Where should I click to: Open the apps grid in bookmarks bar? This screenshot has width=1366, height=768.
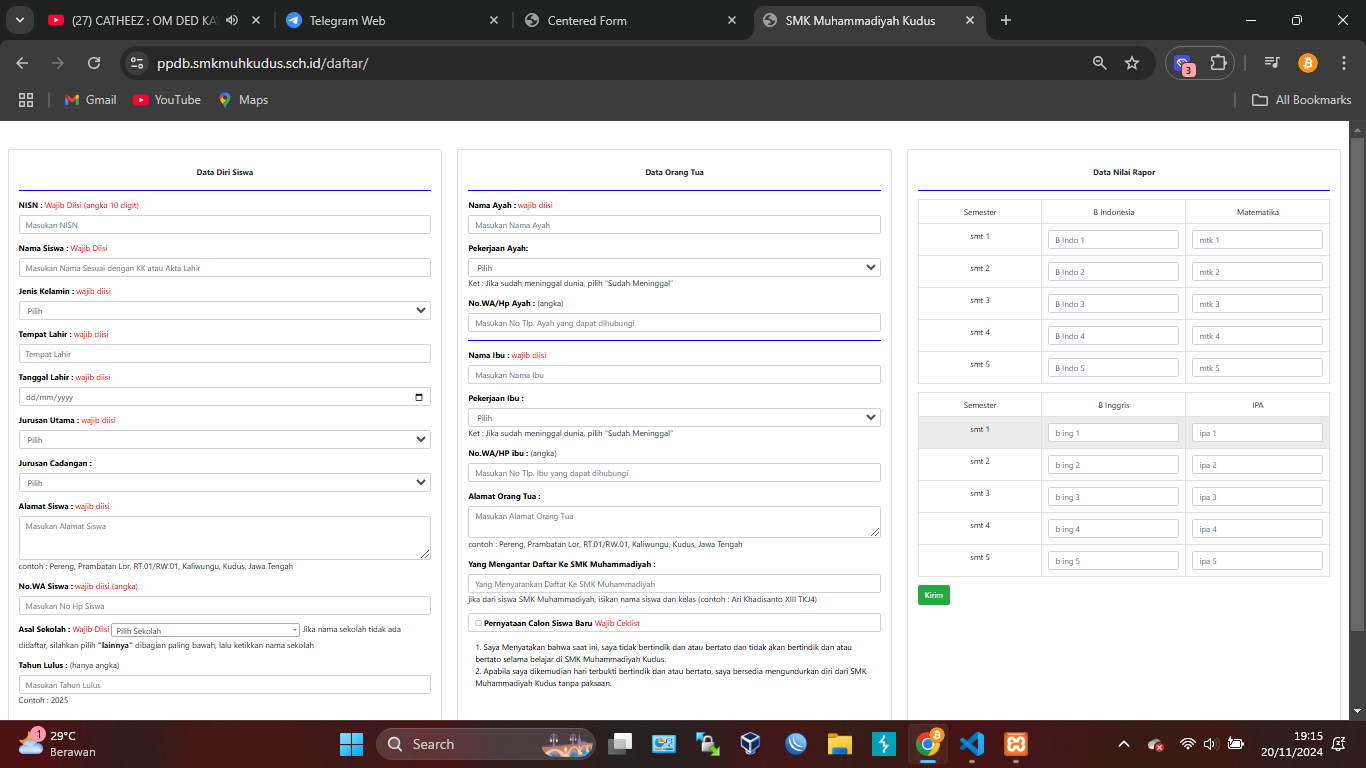26,100
